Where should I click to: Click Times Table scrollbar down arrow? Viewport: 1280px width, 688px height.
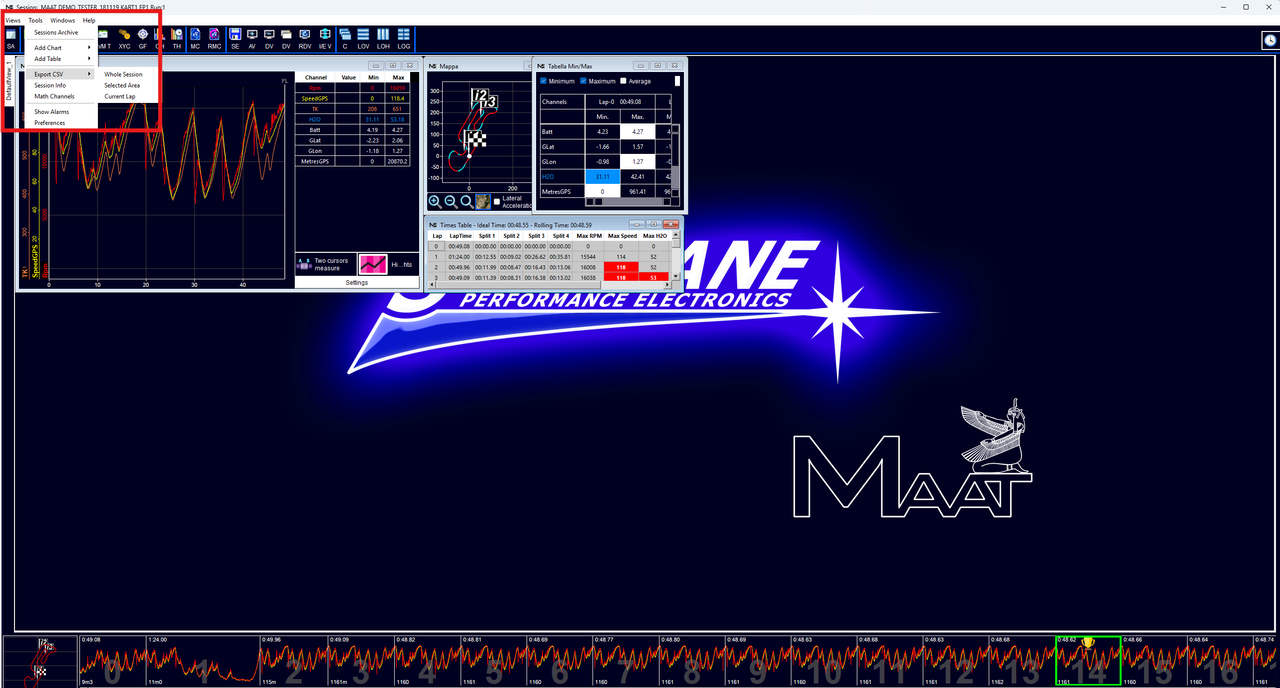click(x=677, y=274)
